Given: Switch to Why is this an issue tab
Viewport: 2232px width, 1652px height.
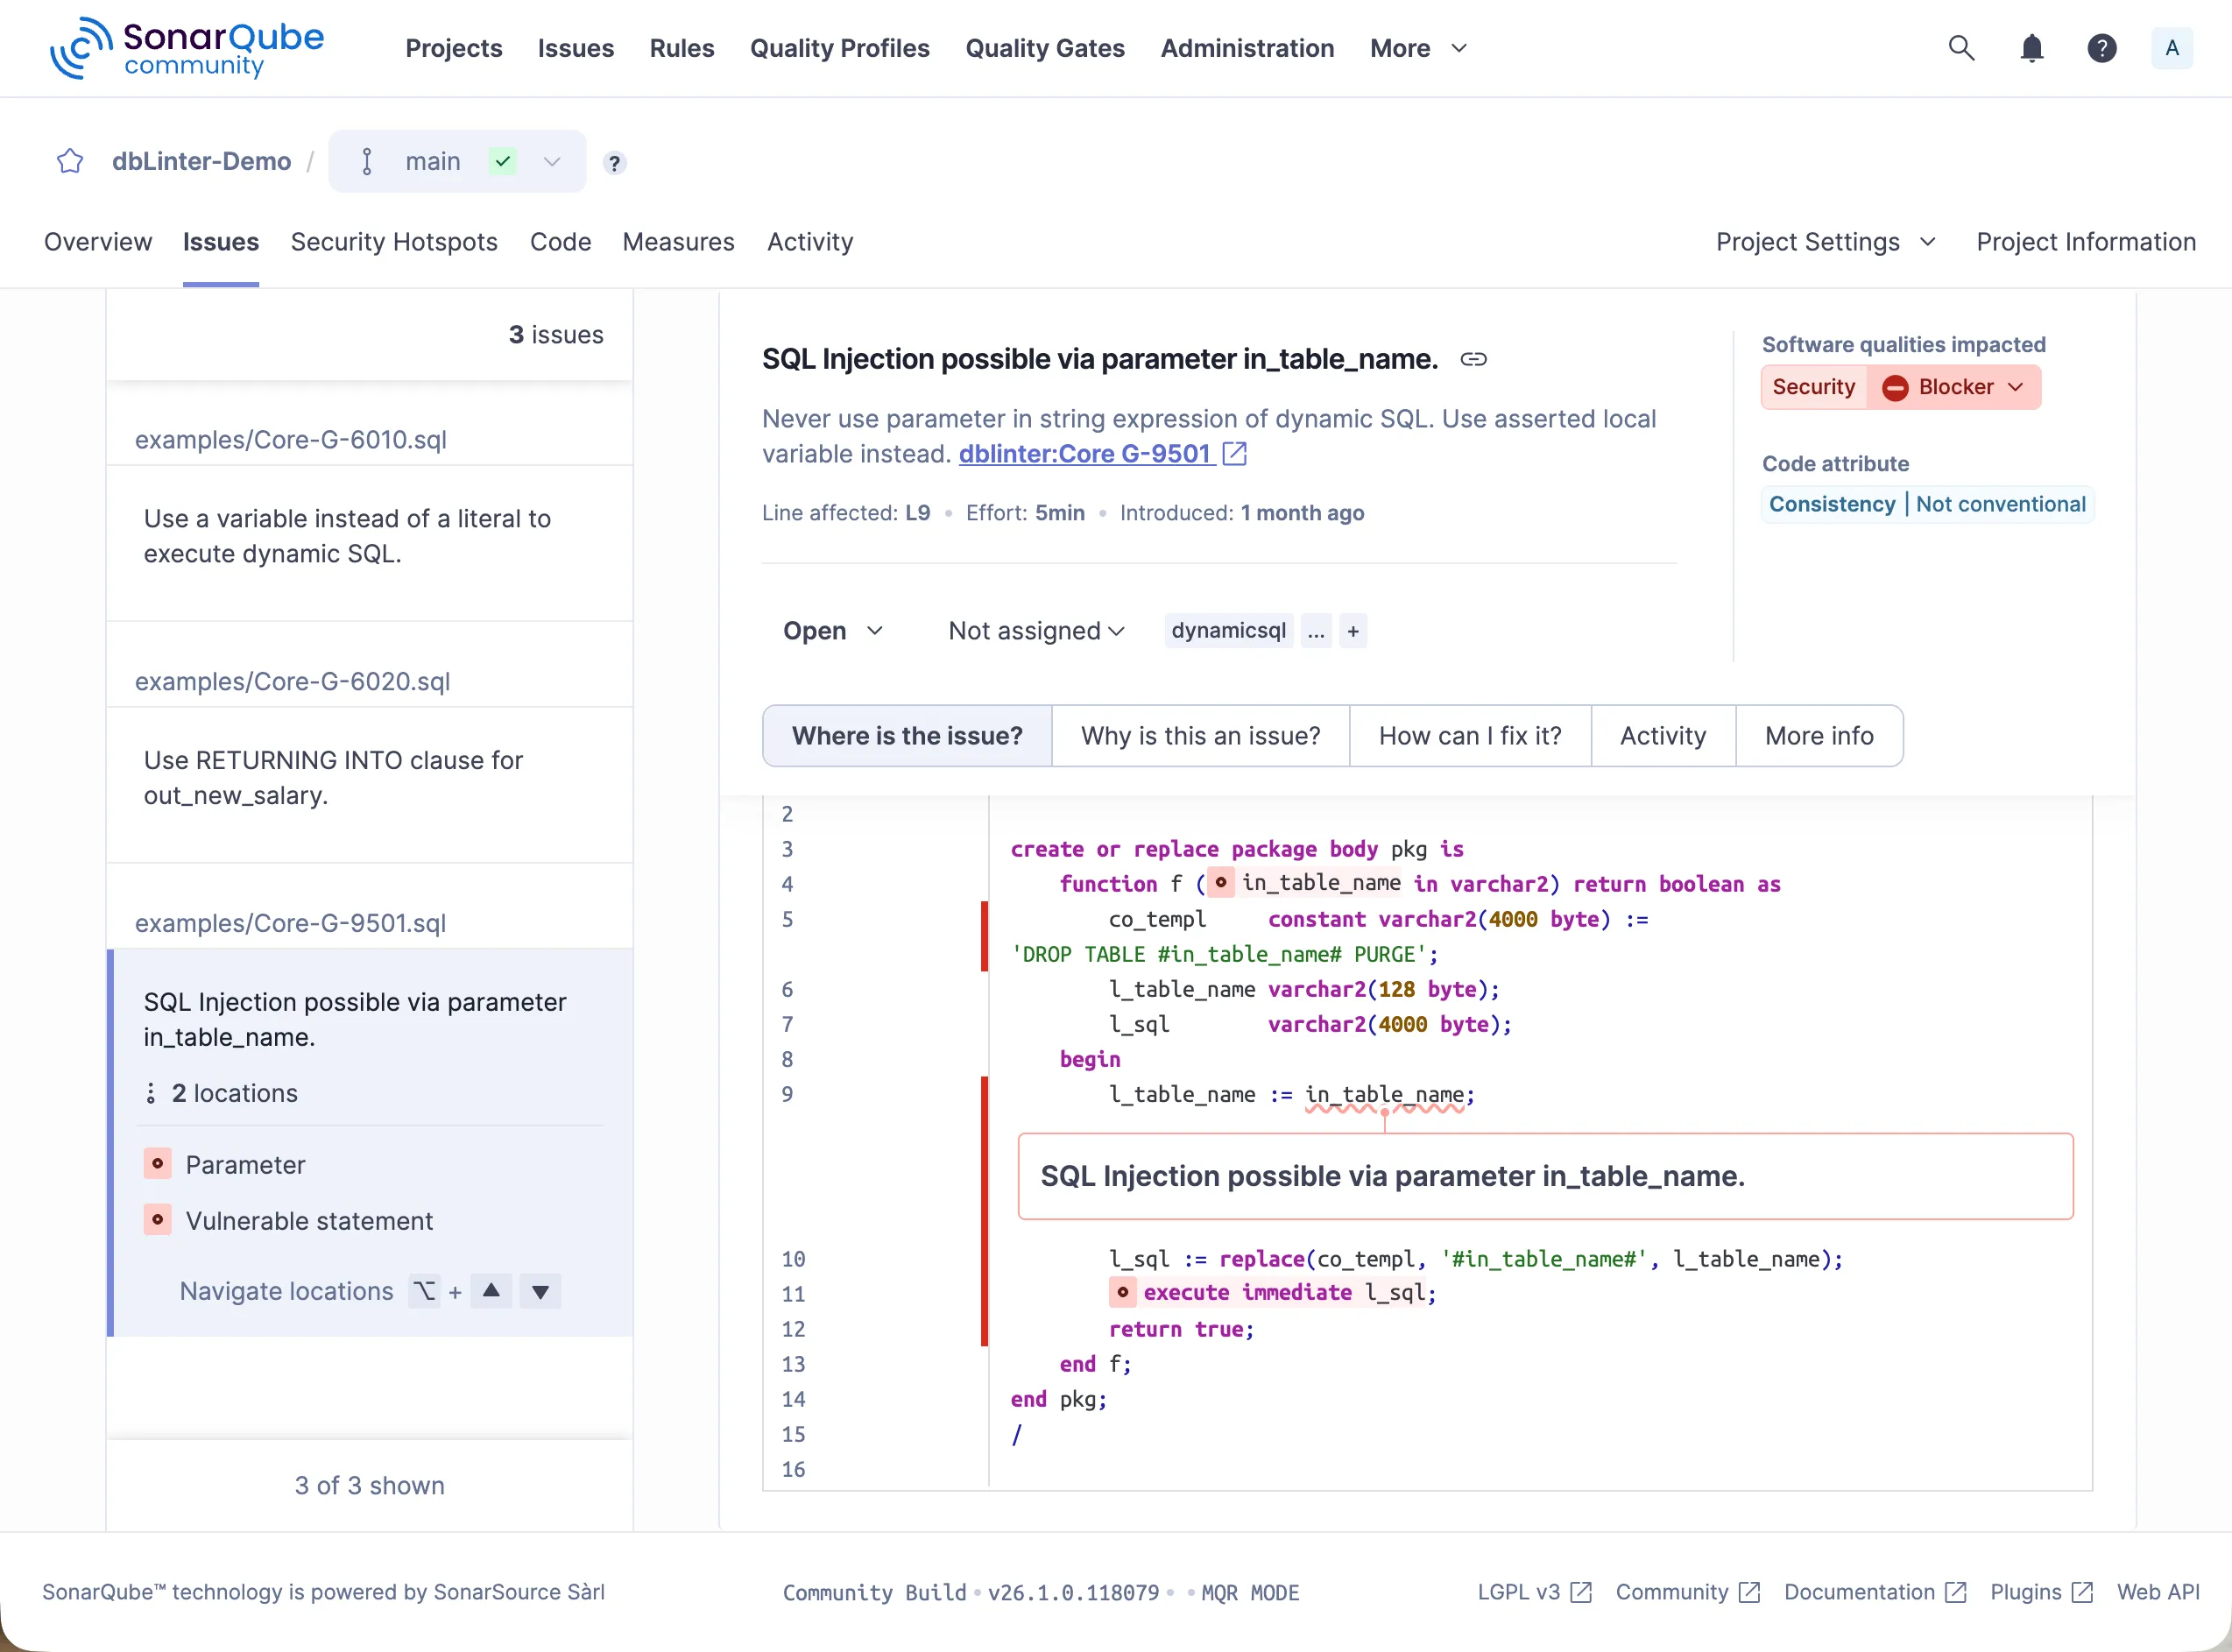Looking at the screenshot, I should (1200, 736).
